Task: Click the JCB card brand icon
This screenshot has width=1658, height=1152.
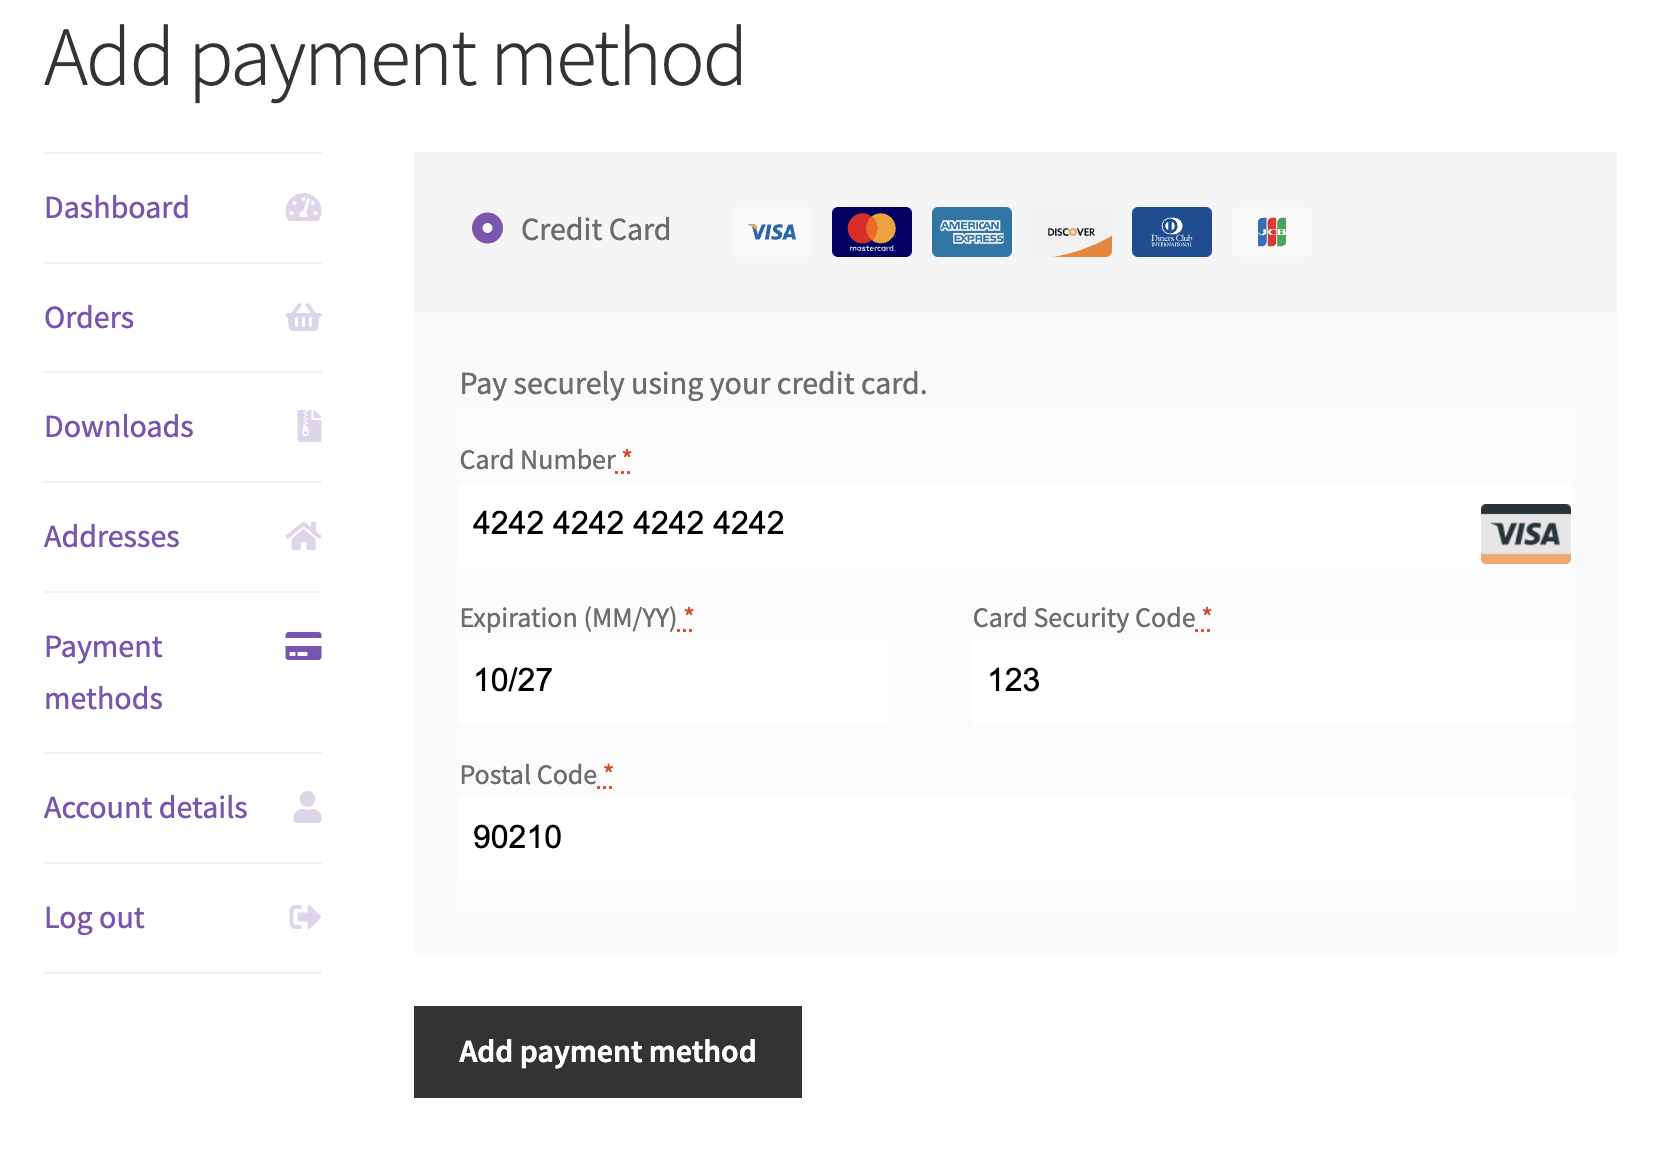Action: point(1271,231)
